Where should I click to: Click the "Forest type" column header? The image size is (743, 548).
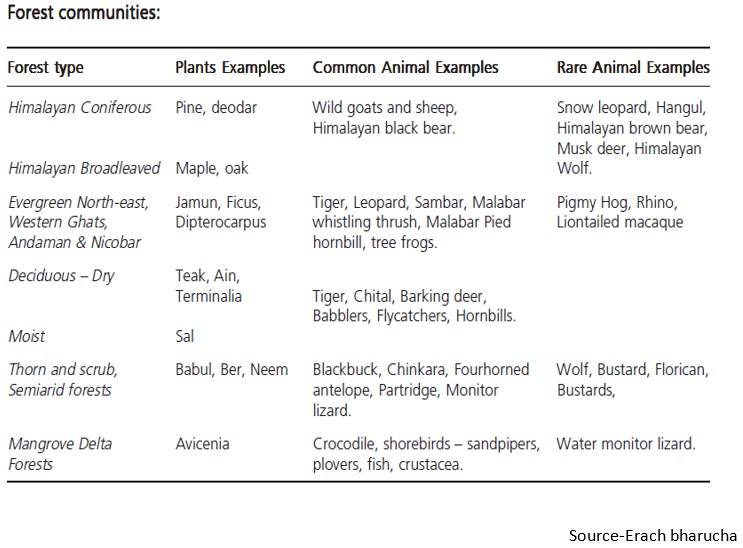coord(46,68)
